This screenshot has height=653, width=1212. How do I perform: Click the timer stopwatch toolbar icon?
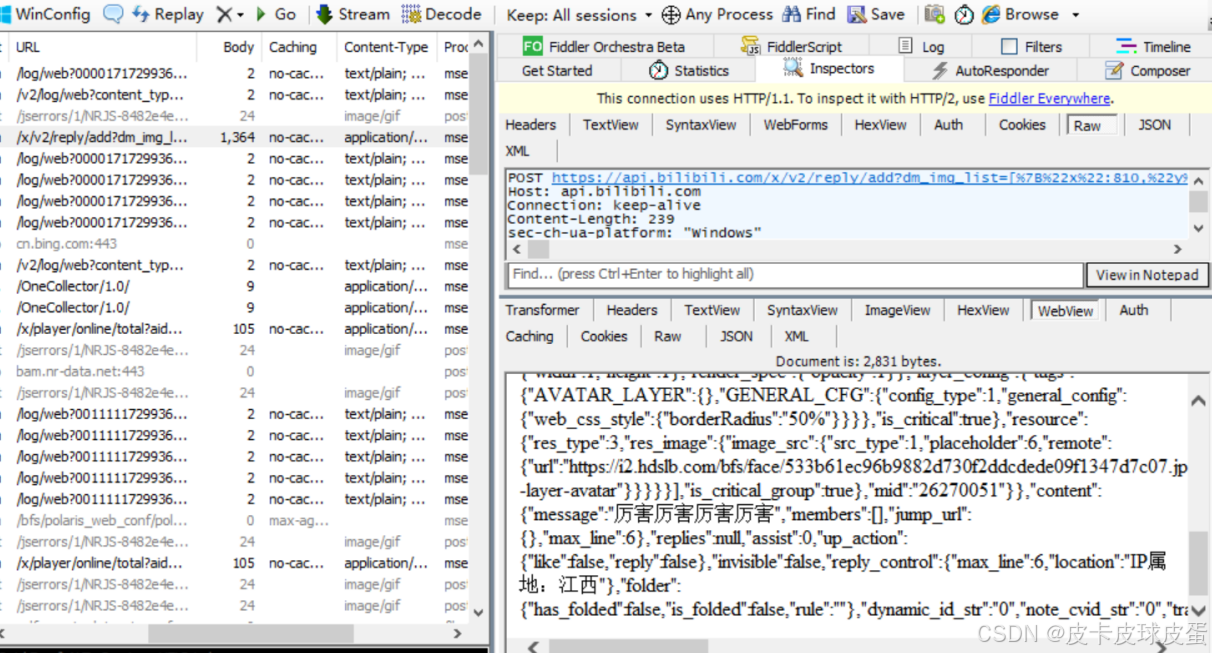click(x=964, y=15)
